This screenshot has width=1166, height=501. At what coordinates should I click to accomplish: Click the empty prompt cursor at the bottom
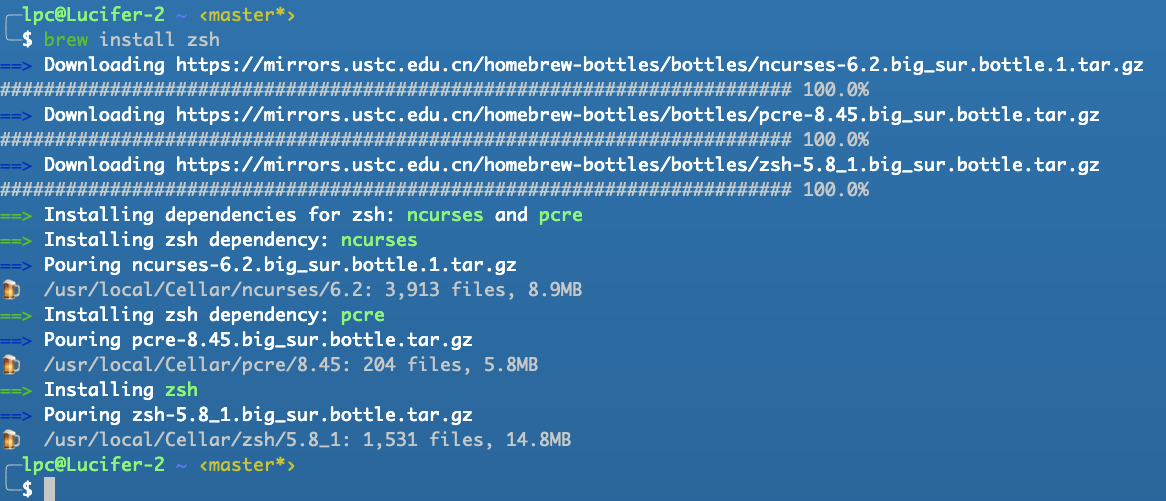tap(50, 489)
